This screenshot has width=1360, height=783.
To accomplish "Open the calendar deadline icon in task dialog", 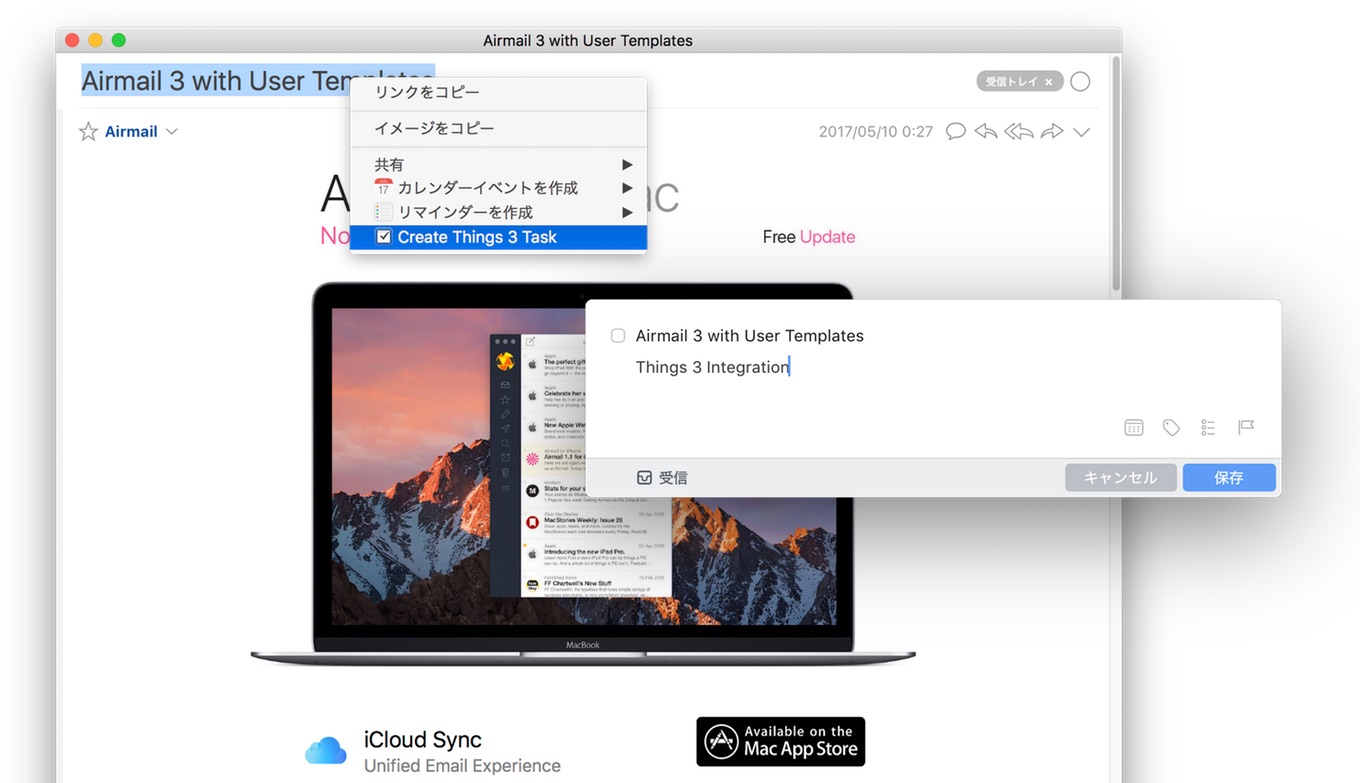I will click(1134, 427).
